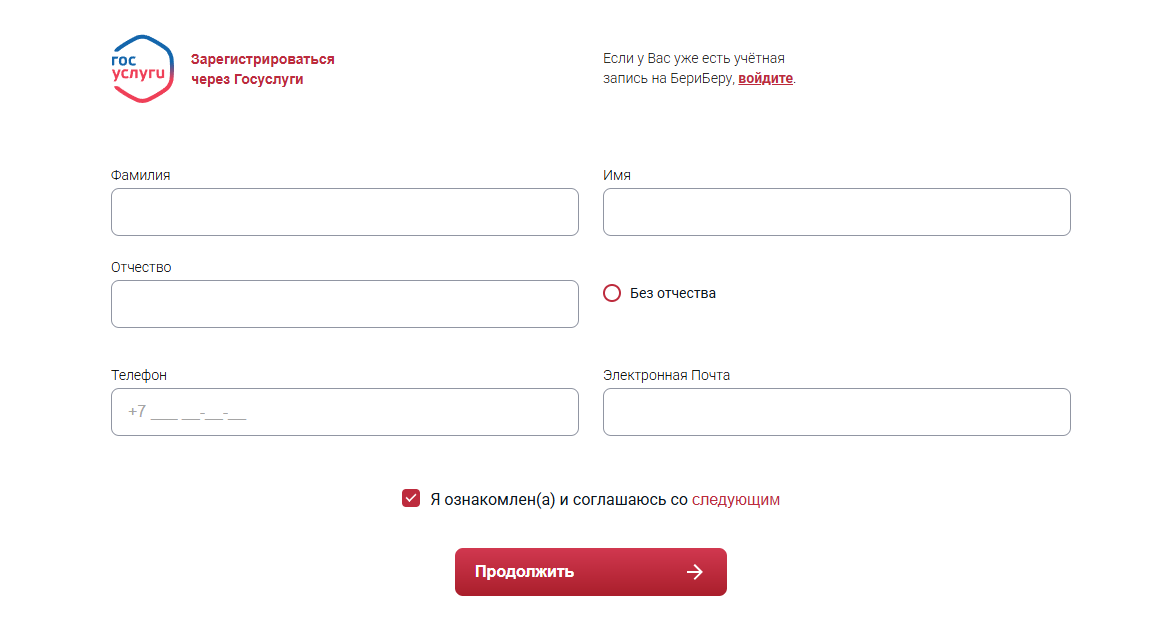Click into the Имя text field

point(836,212)
